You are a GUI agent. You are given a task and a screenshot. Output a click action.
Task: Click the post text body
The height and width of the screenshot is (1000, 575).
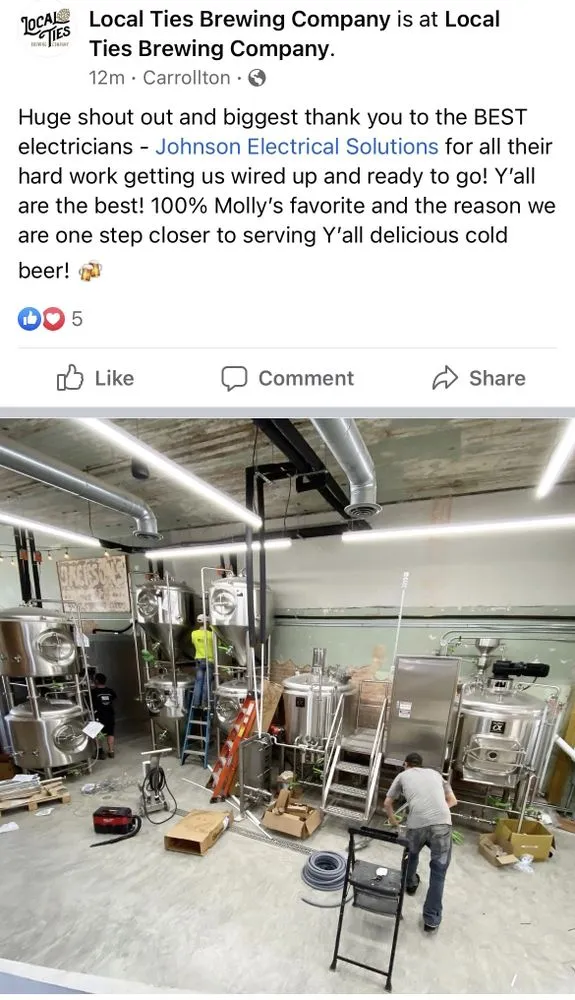tap(287, 191)
